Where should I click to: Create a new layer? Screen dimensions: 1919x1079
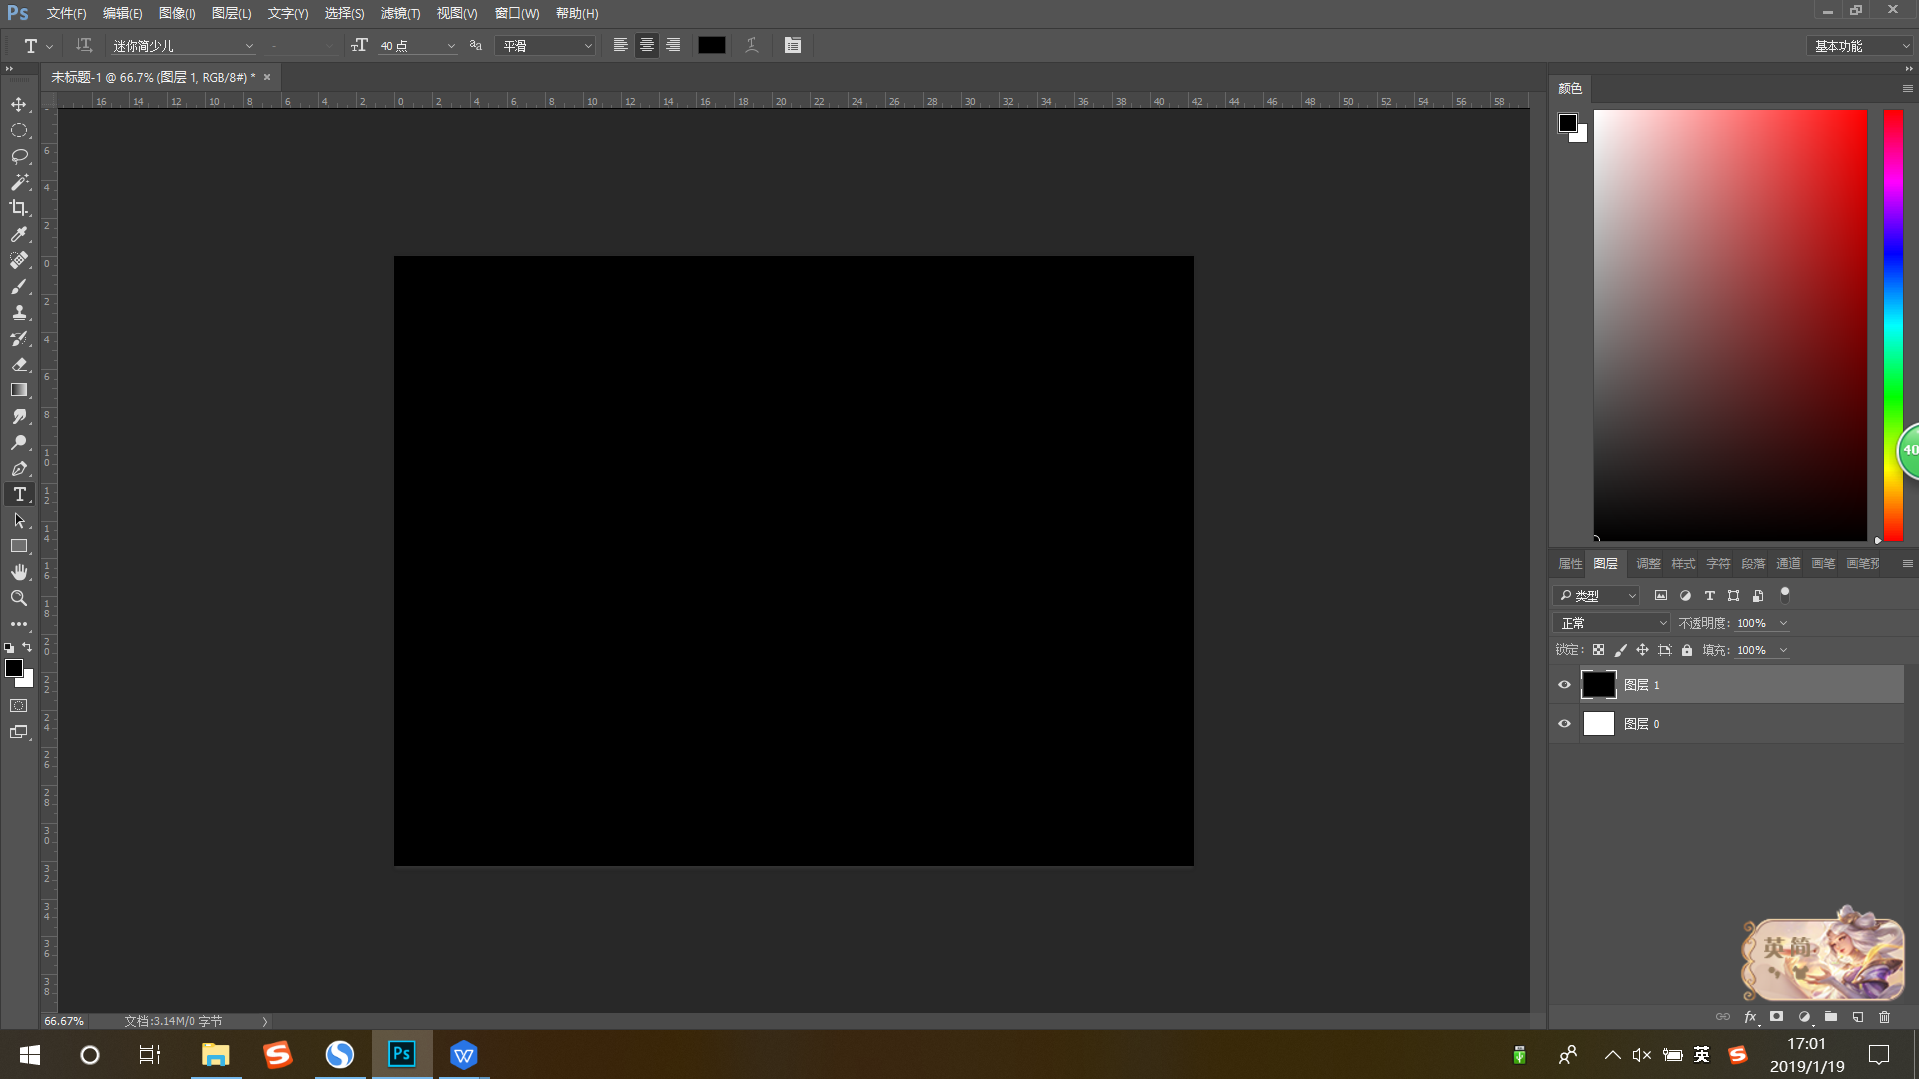(x=1858, y=1017)
